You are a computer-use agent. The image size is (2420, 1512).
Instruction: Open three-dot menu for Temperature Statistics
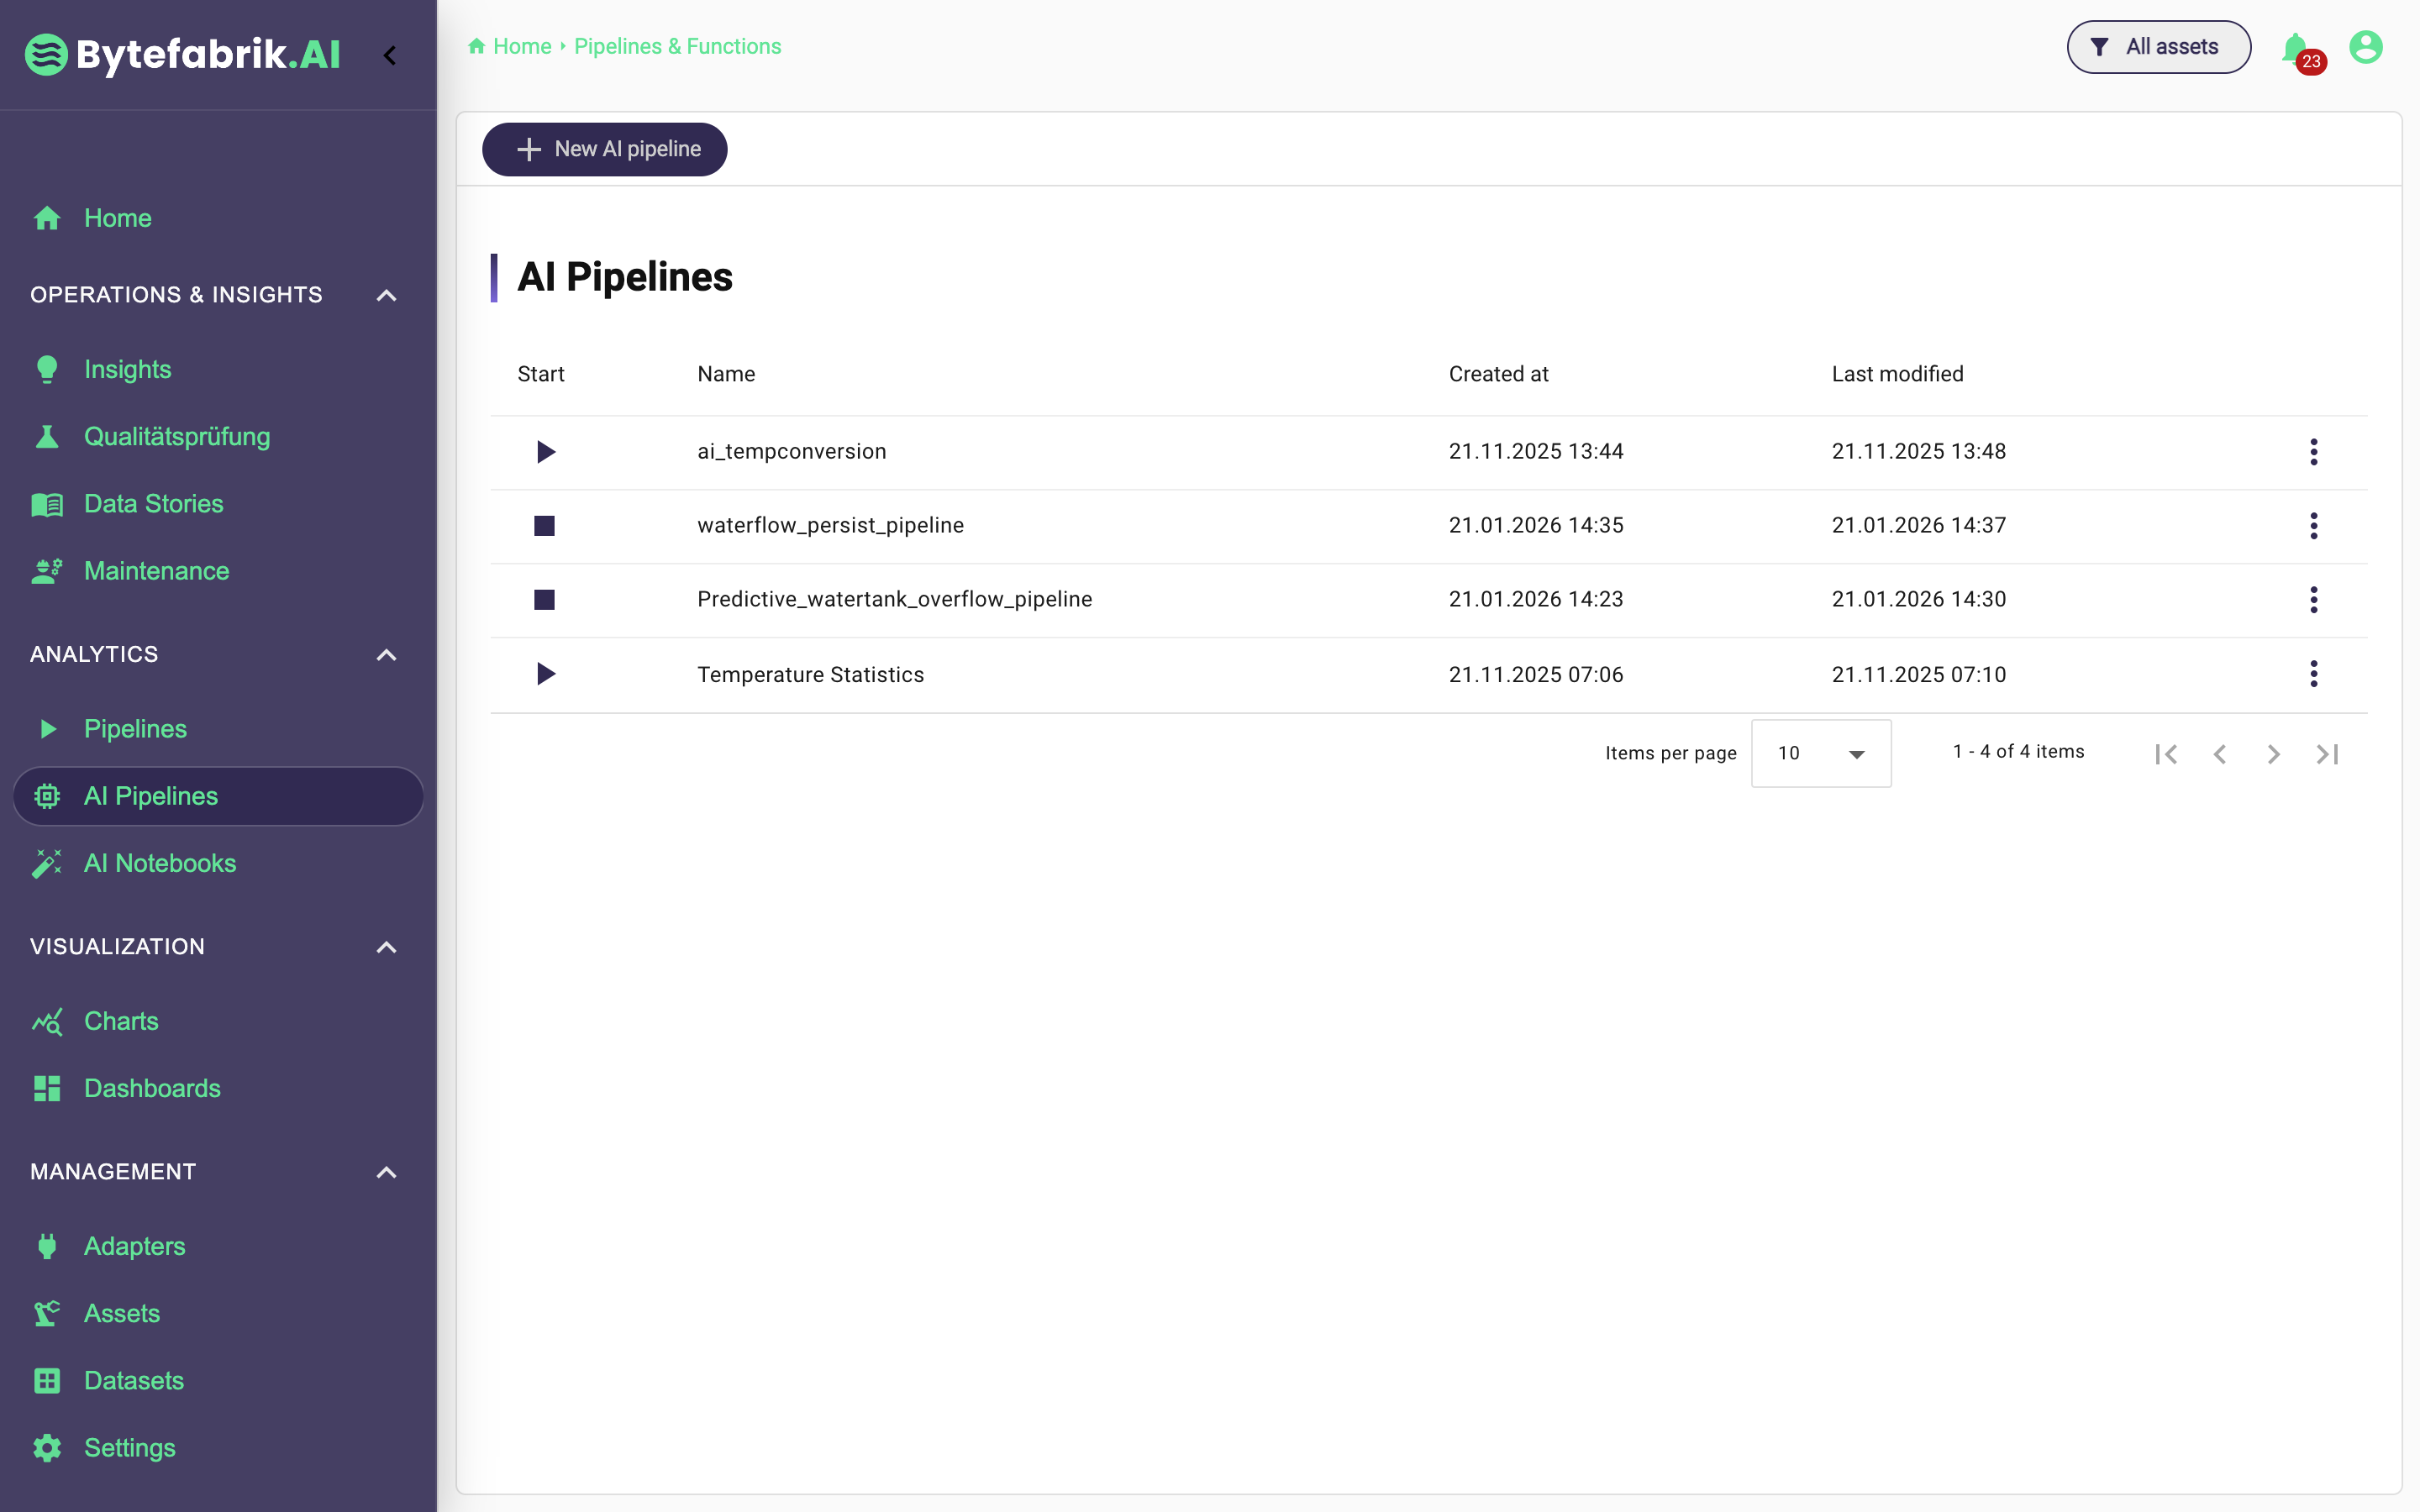[2313, 674]
